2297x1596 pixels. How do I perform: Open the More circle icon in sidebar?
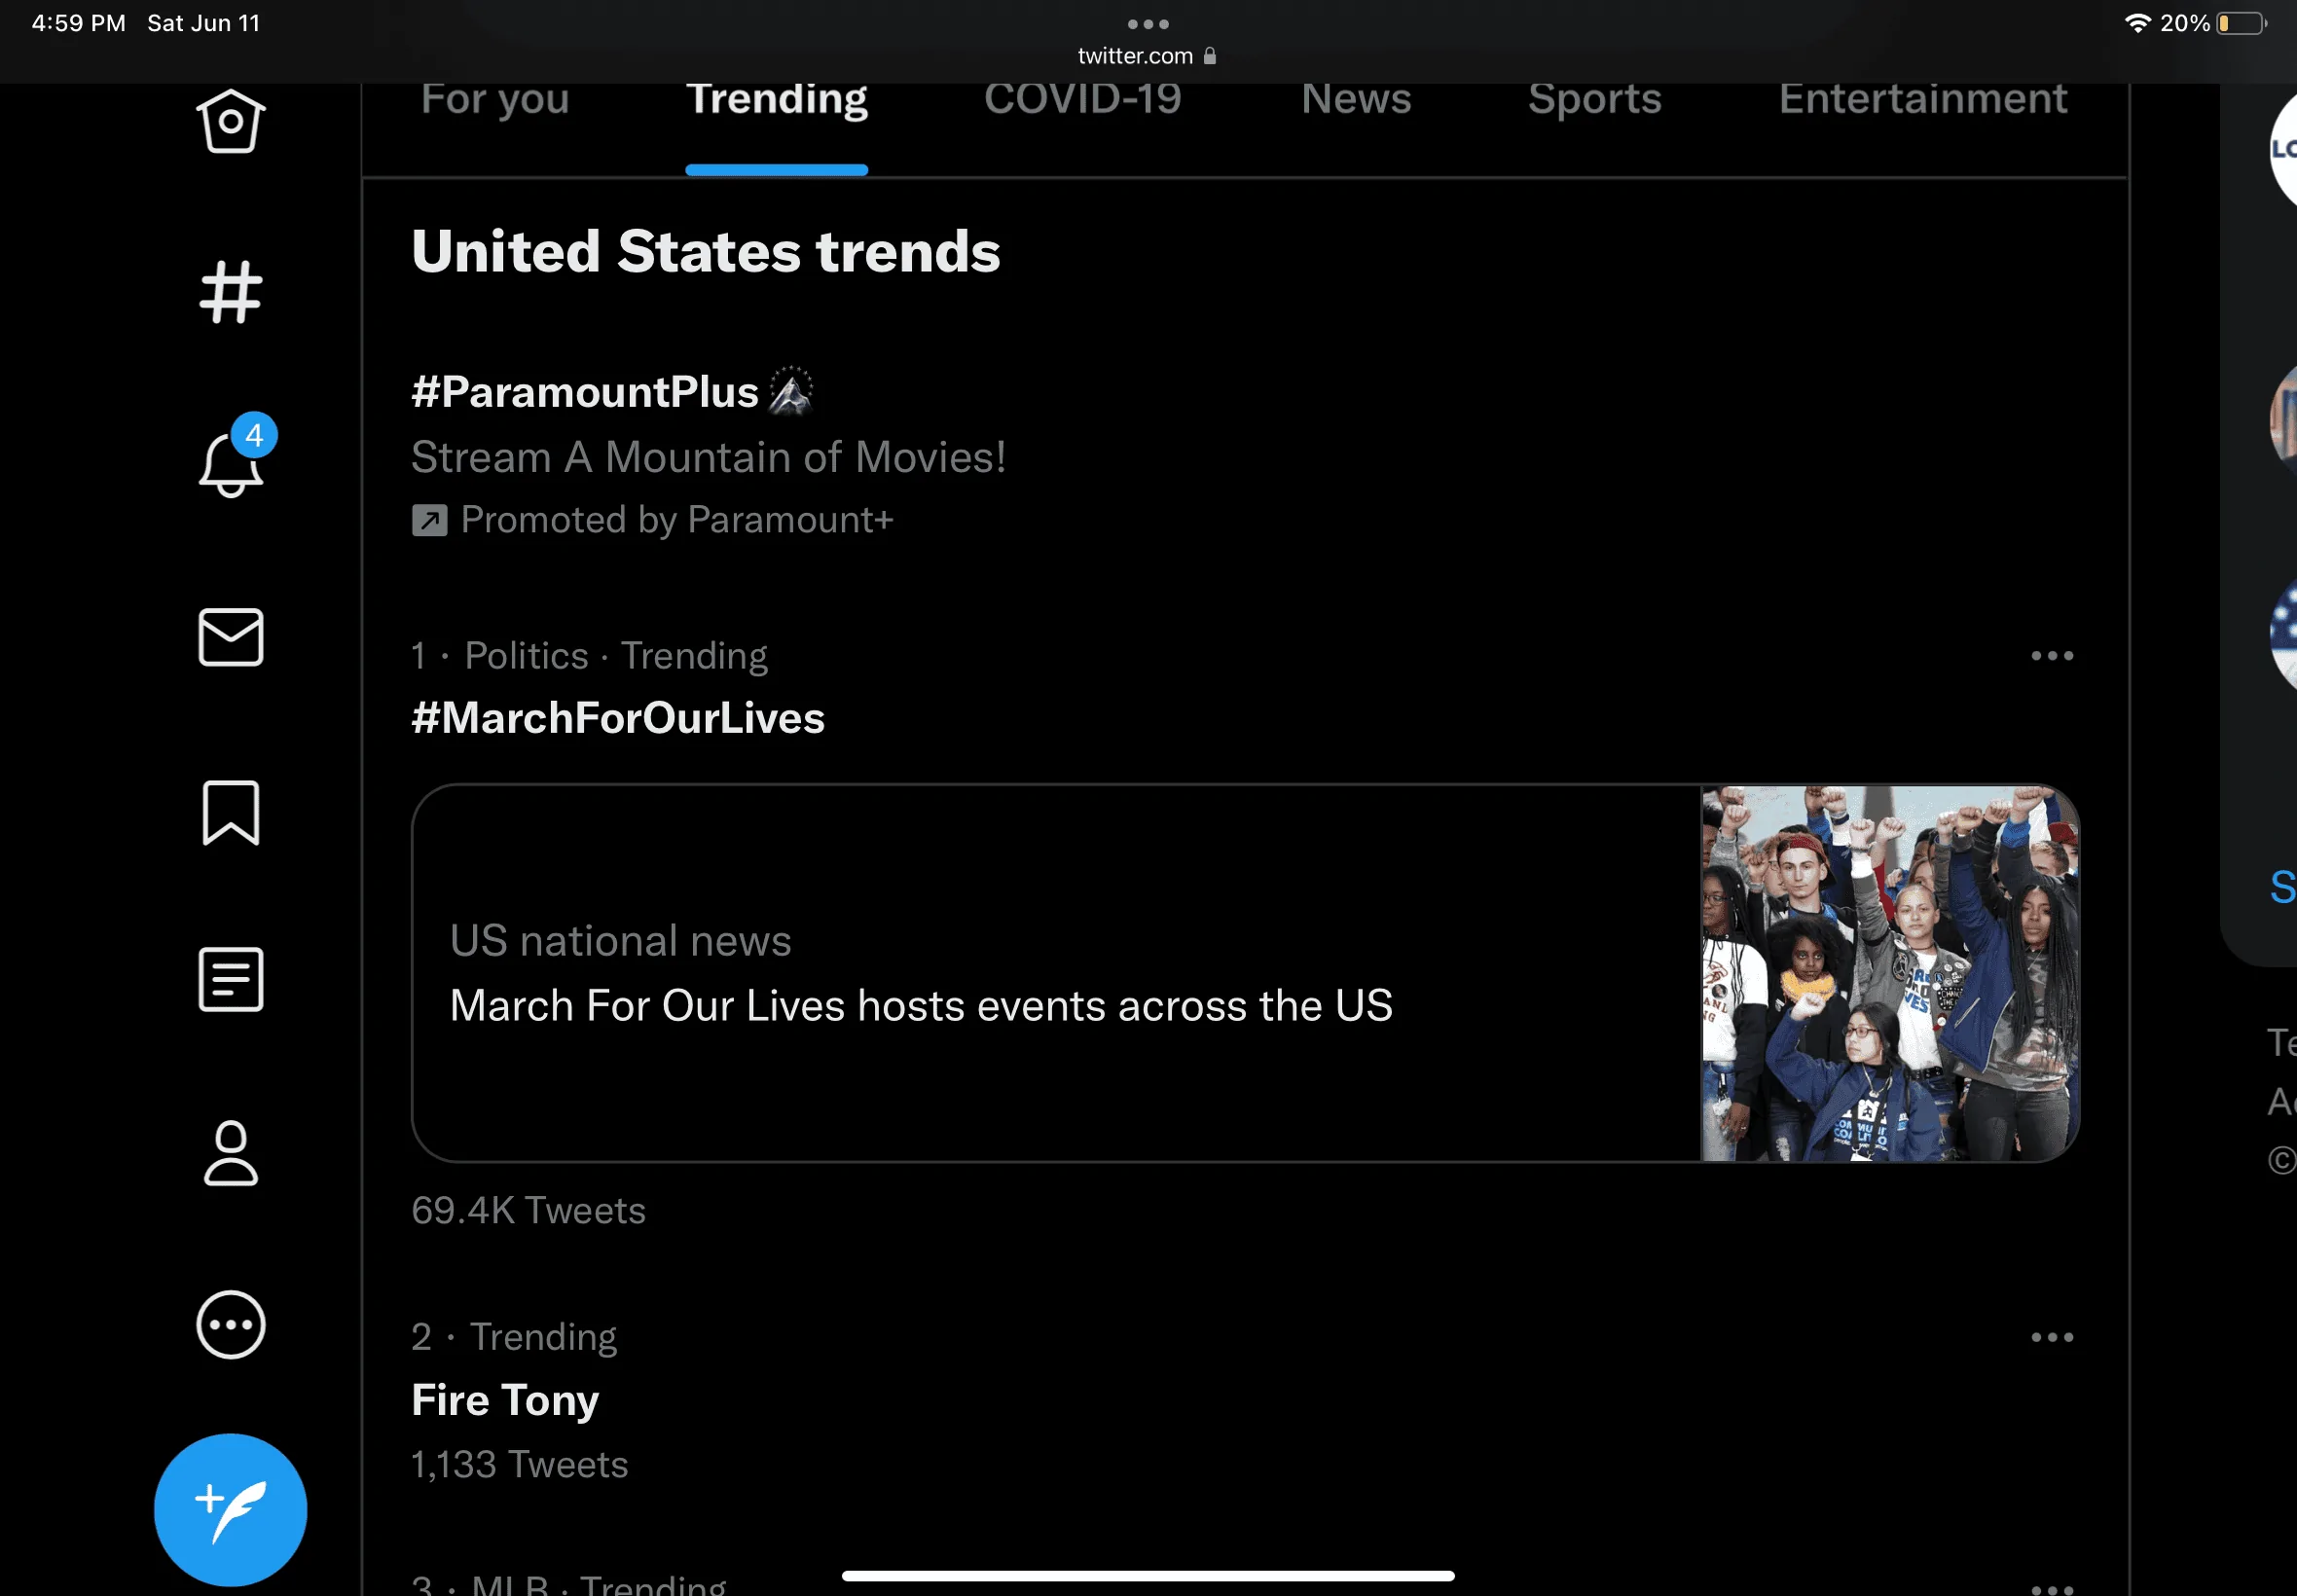point(230,1325)
